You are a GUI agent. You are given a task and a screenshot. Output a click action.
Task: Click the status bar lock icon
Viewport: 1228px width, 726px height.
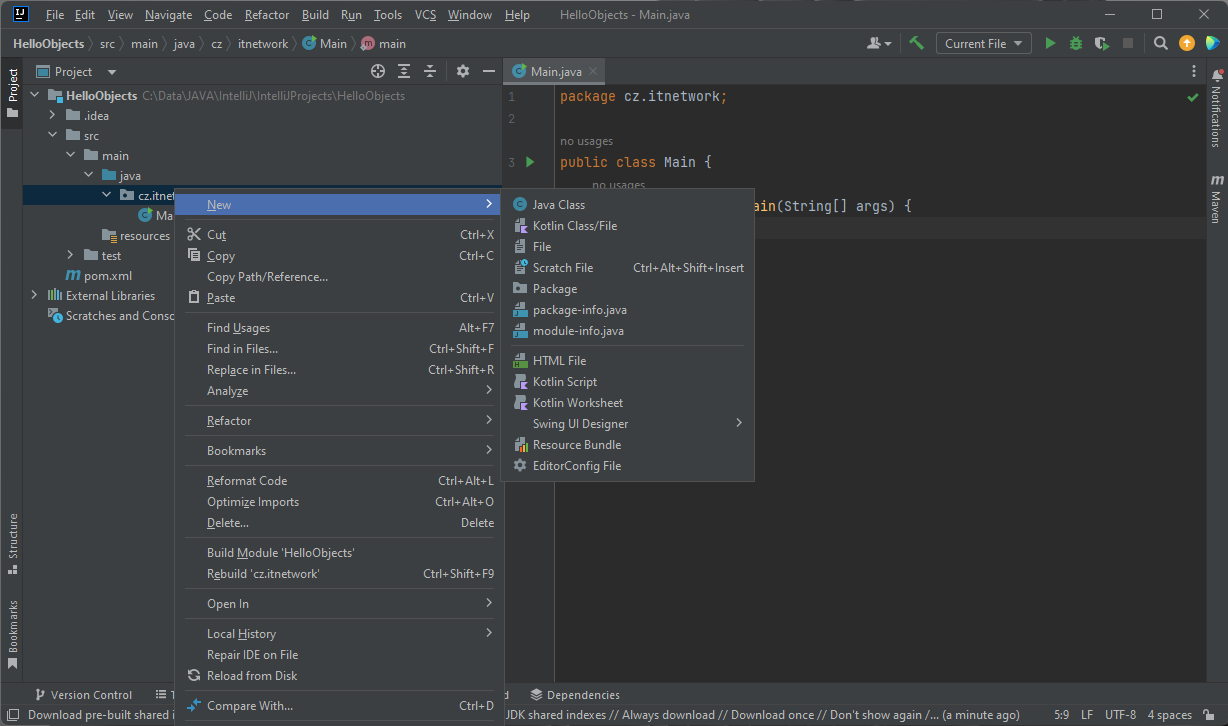click(1209, 715)
